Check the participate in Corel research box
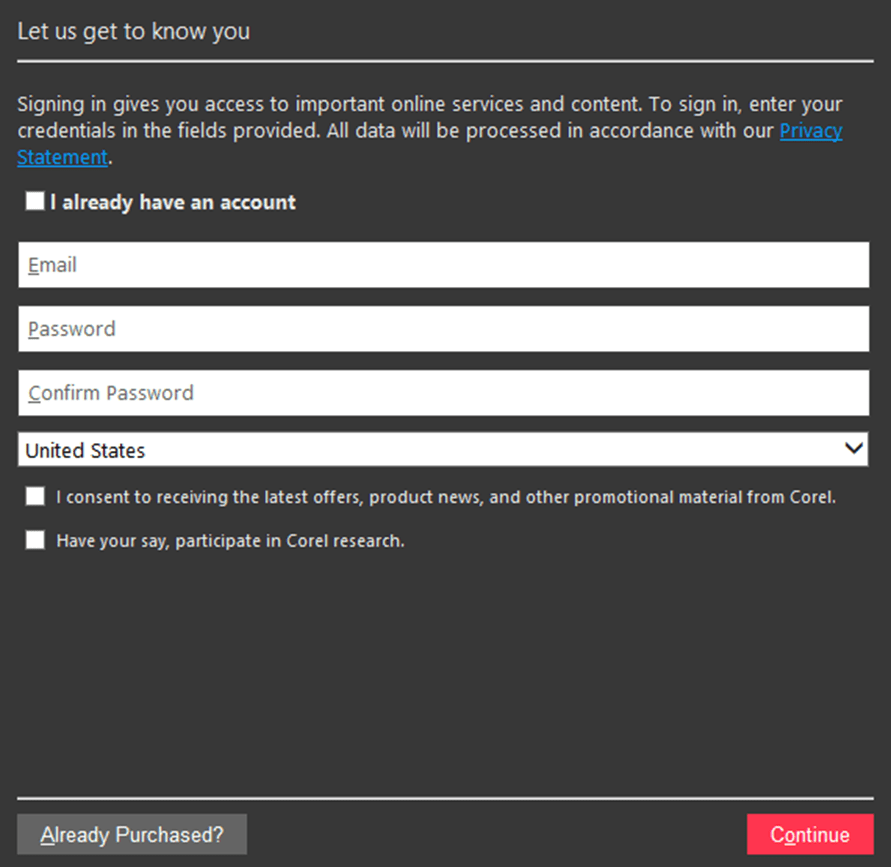 (36, 540)
